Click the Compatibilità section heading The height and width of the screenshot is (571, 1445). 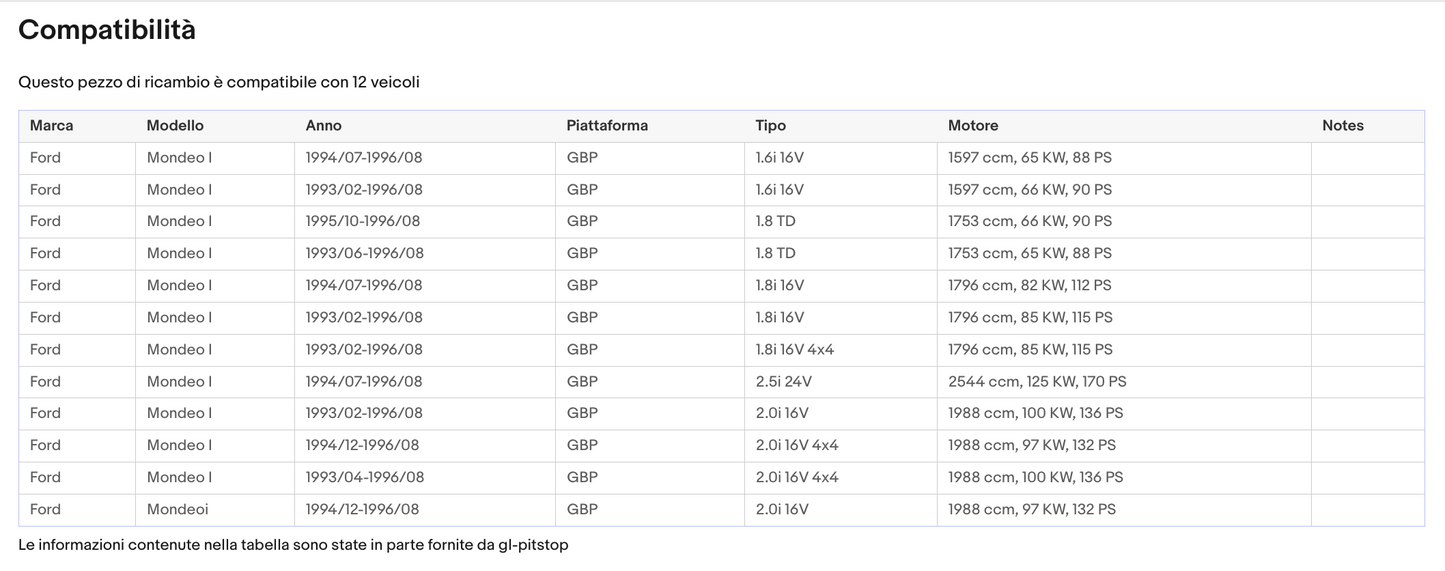[x=107, y=30]
